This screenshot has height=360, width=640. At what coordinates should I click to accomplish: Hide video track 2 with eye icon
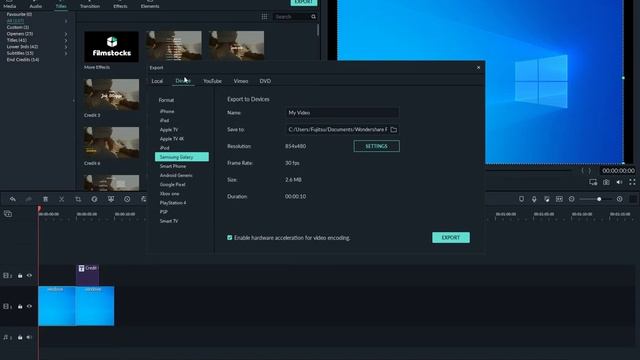coord(29,276)
